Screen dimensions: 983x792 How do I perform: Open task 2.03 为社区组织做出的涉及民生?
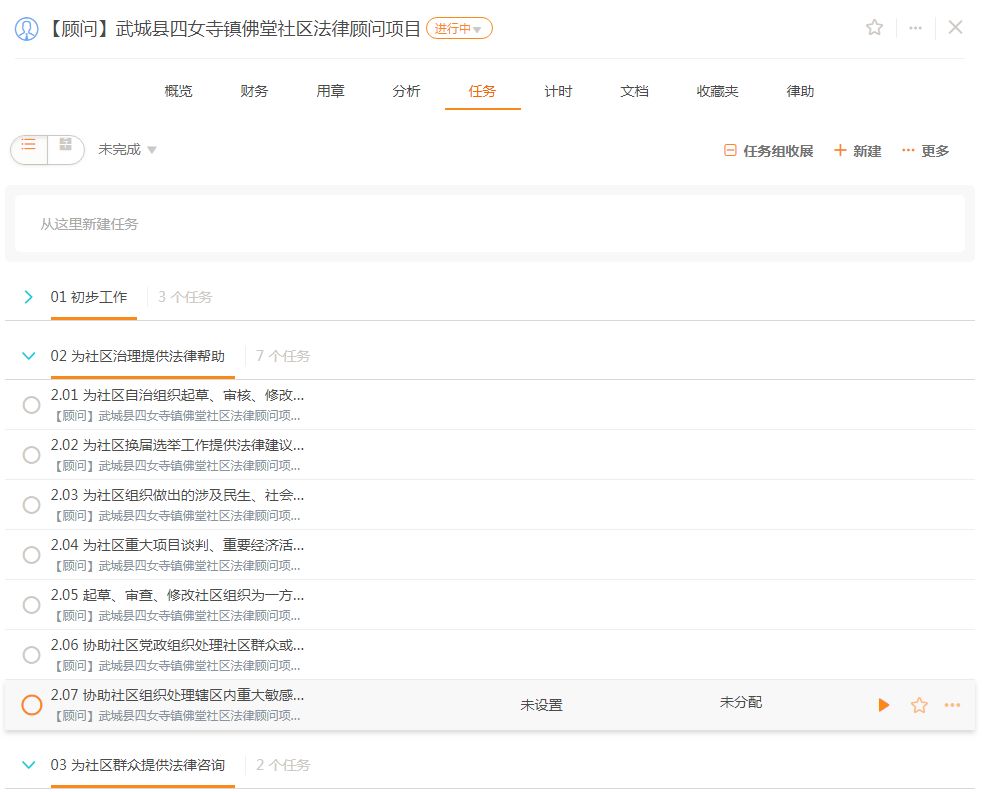177,495
